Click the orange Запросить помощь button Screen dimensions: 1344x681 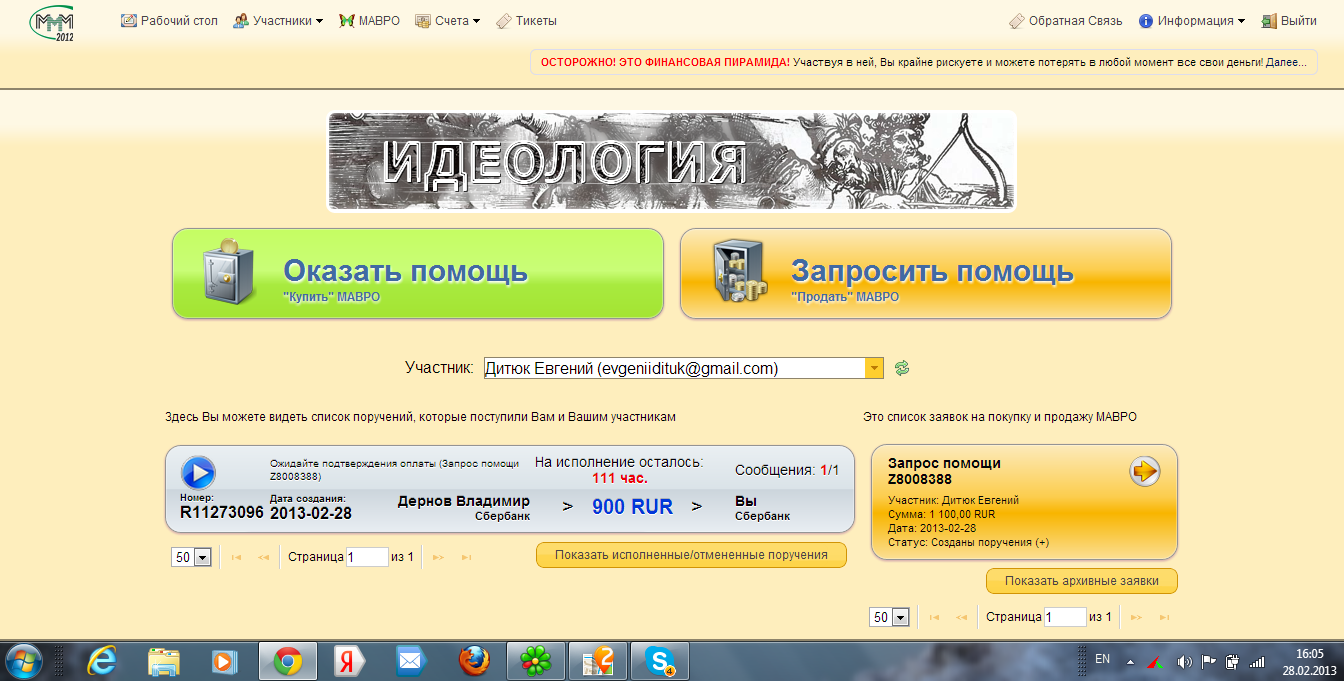(926, 274)
